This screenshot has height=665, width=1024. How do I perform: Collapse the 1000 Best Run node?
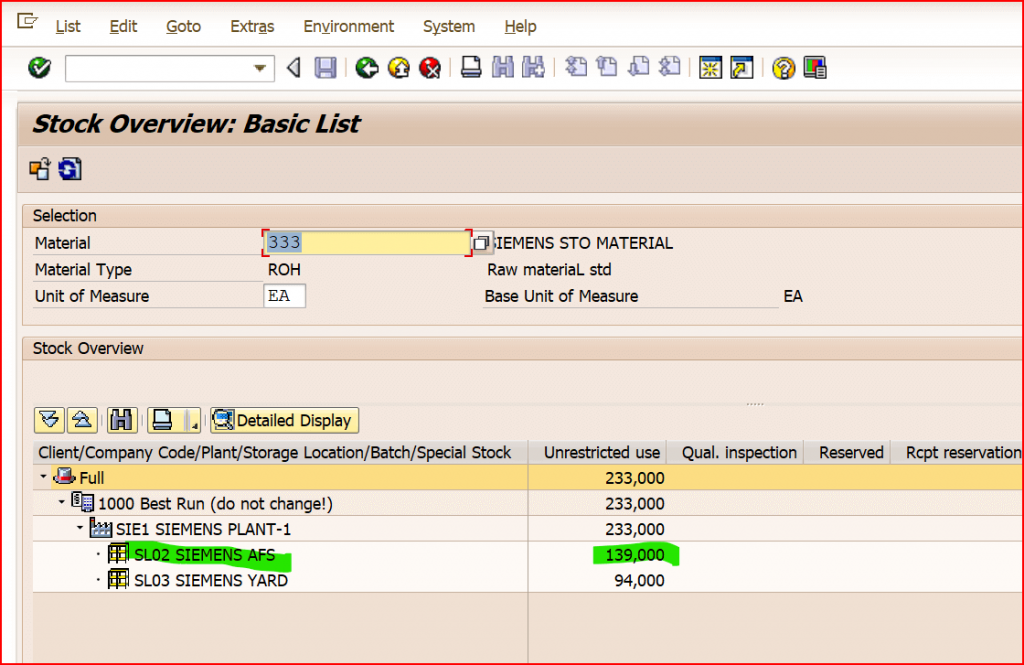click(x=61, y=502)
